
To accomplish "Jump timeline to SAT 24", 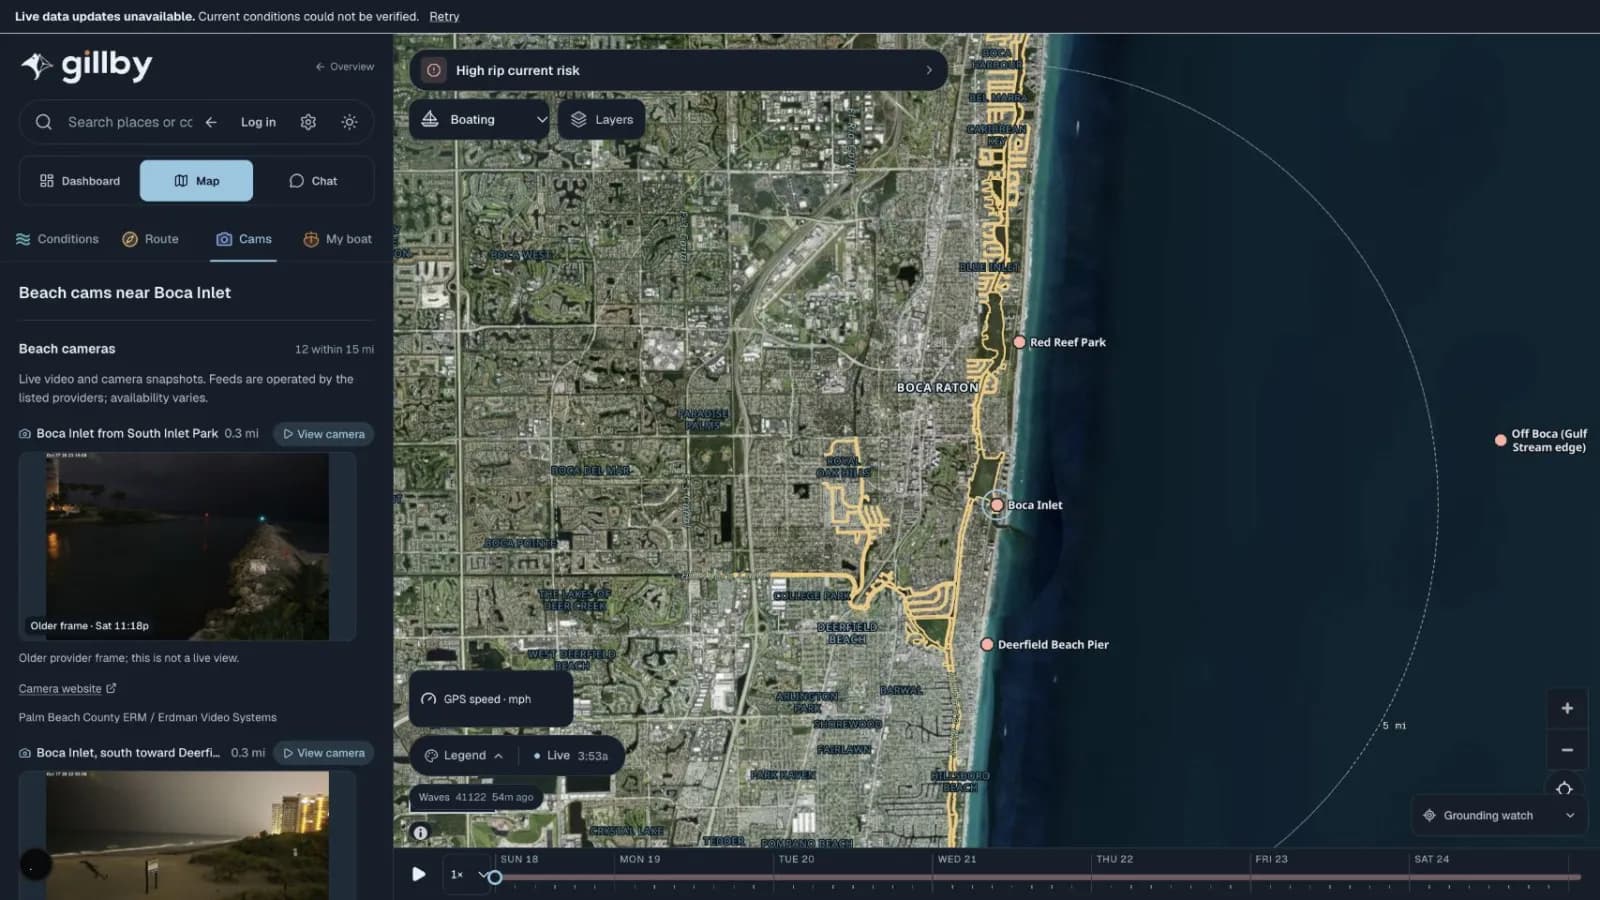I will (x=1431, y=859).
